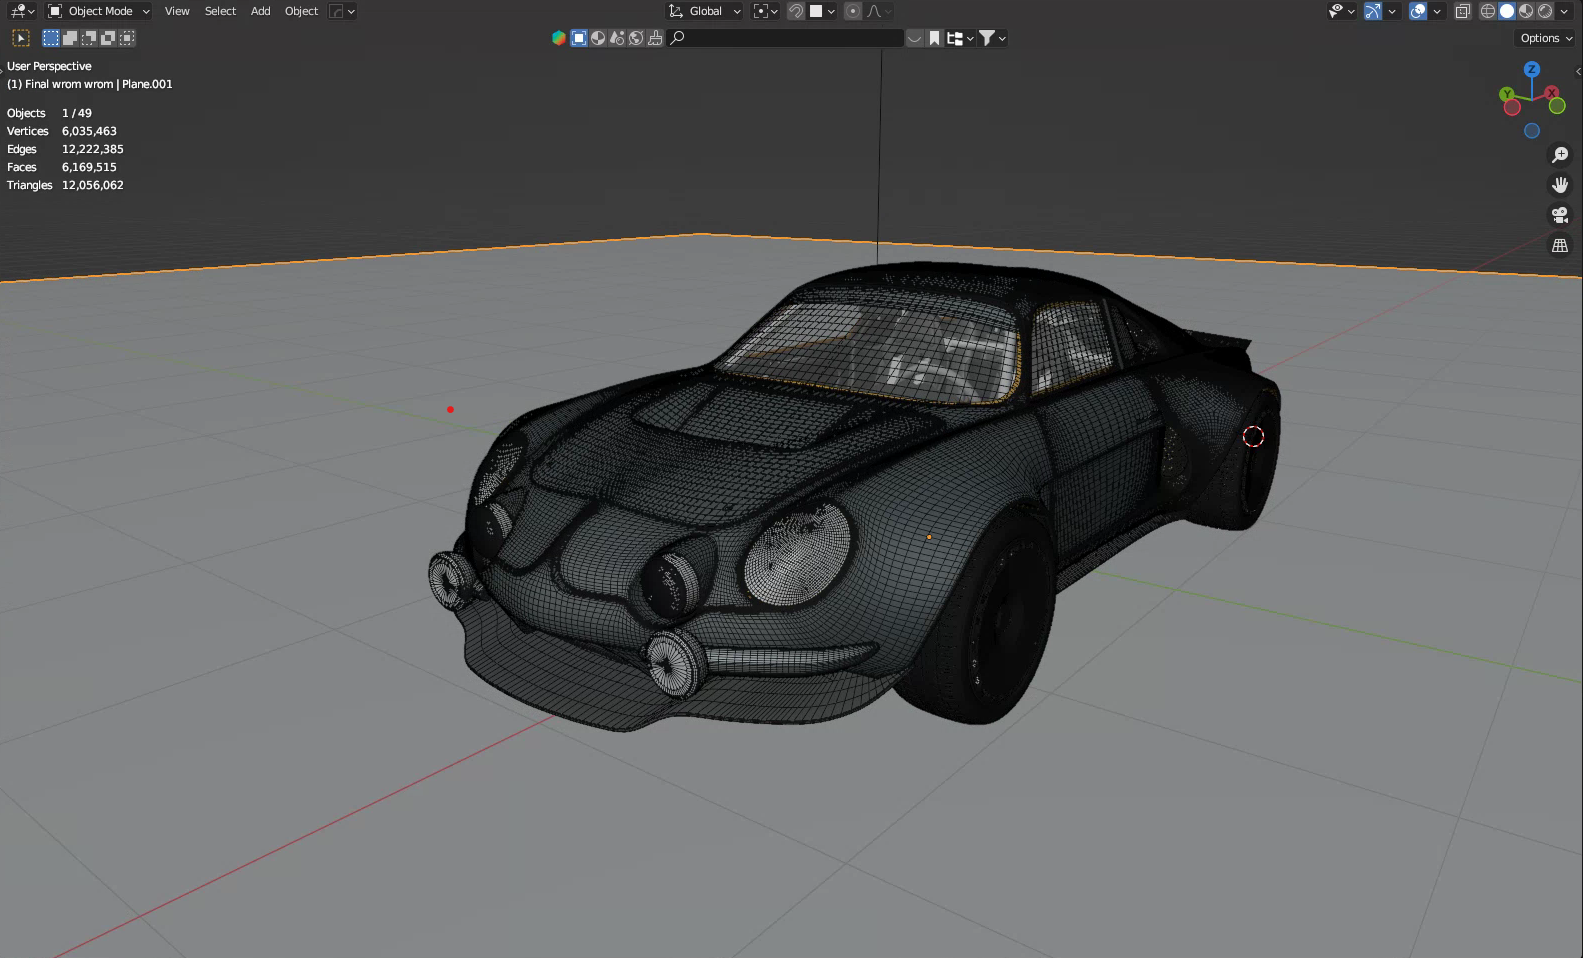Open the pivot point dropdown
This screenshot has width=1583, height=958.
(765, 11)
